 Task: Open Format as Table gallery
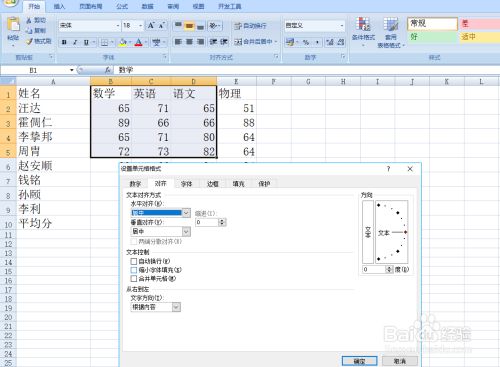(391, 33)
